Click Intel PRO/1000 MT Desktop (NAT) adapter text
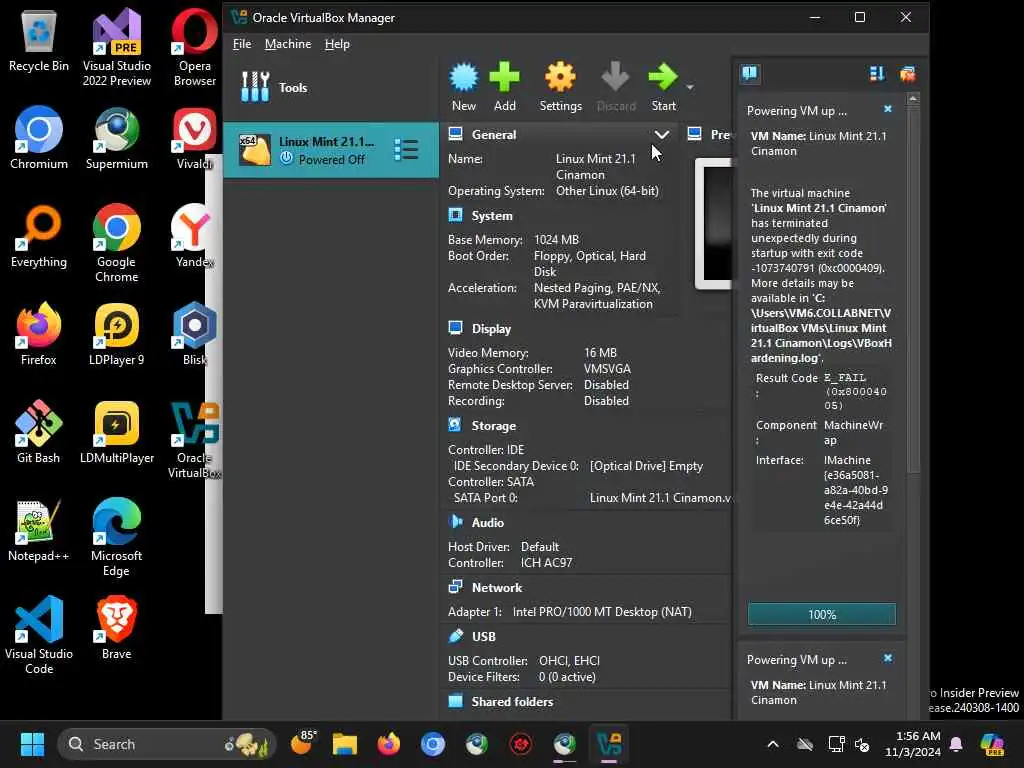This screenshot has width=1024, height=768. [601, 612]
